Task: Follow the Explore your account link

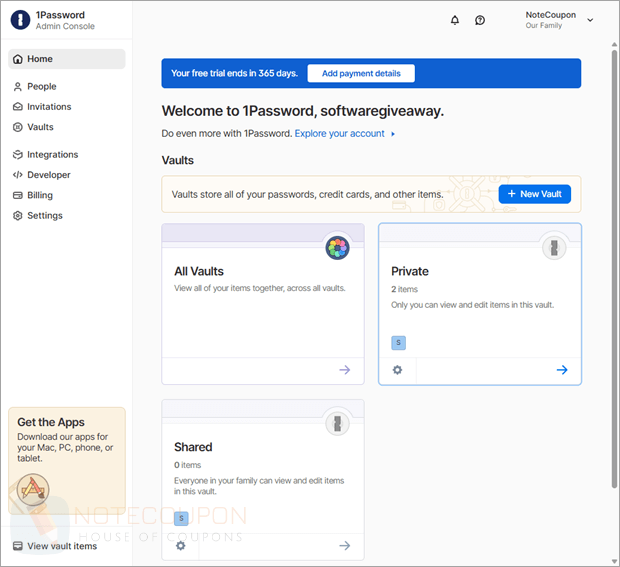Action: click(339, 134)
